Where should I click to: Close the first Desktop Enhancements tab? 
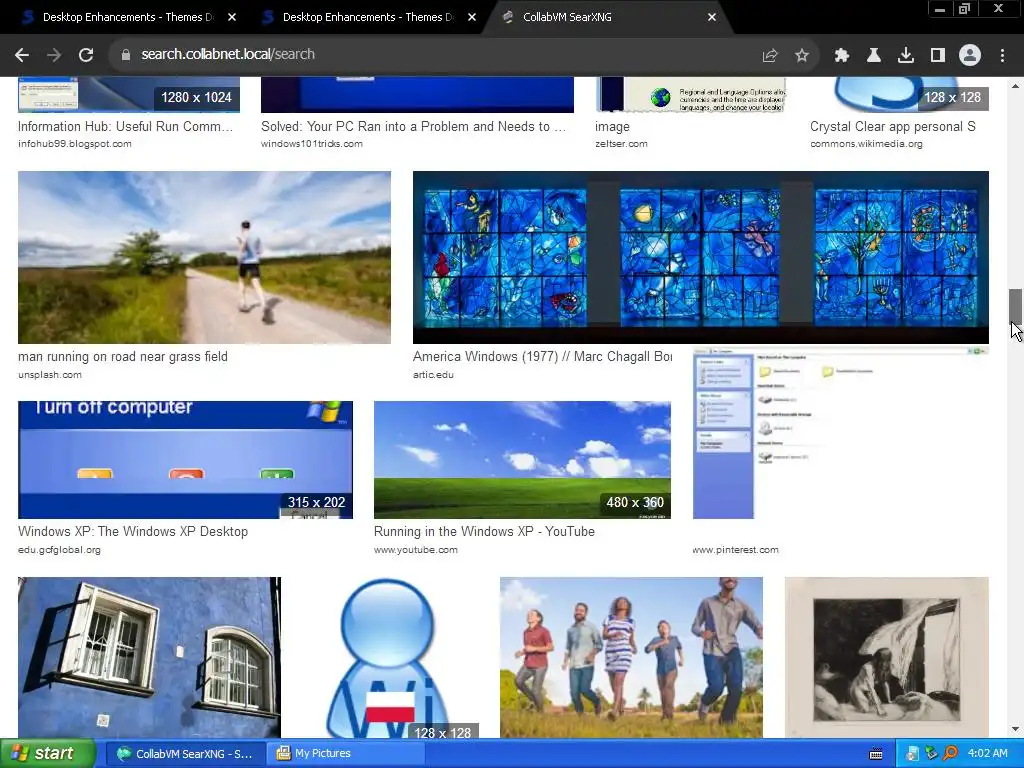[232, 17]
